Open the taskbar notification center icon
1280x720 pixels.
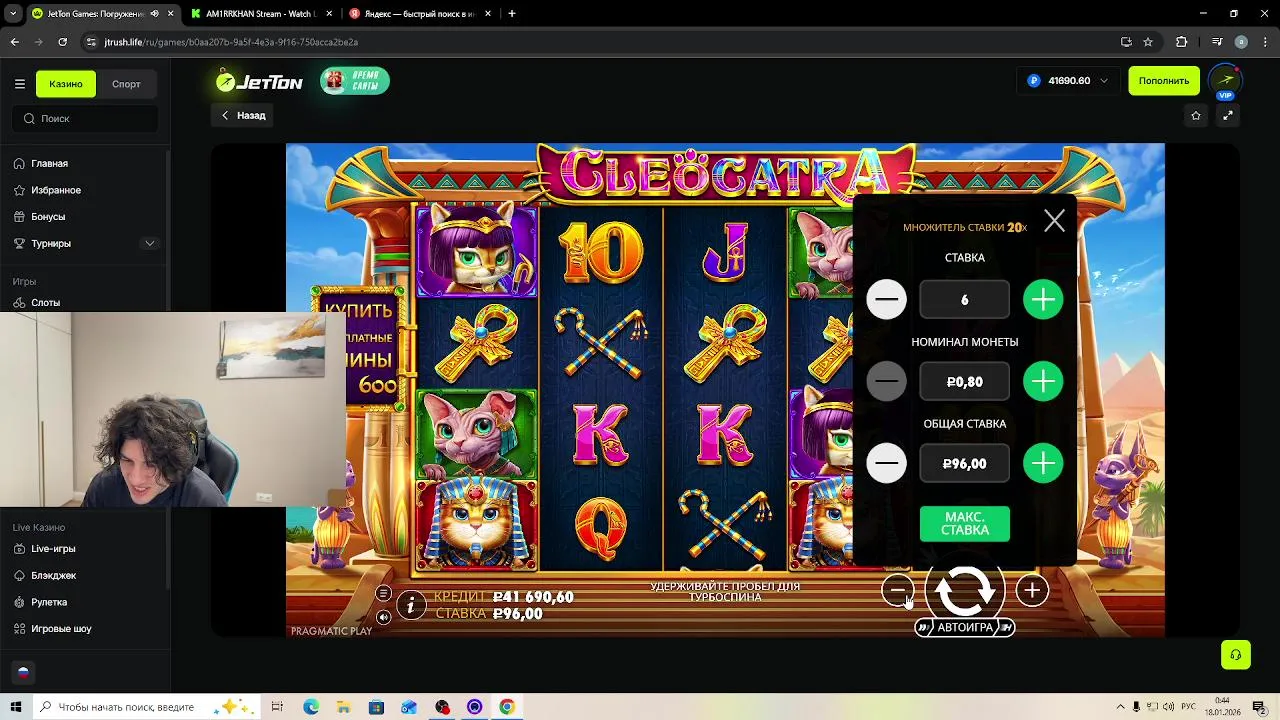pyautogui.click(x=1259, y=707)
